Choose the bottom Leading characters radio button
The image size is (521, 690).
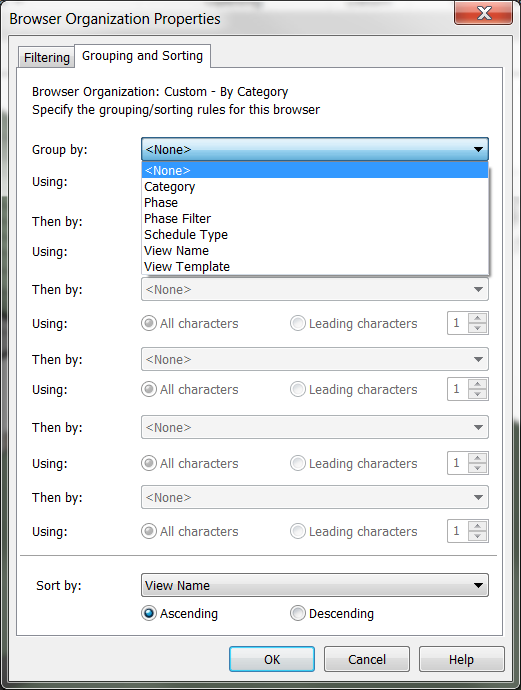coord(297,531)
